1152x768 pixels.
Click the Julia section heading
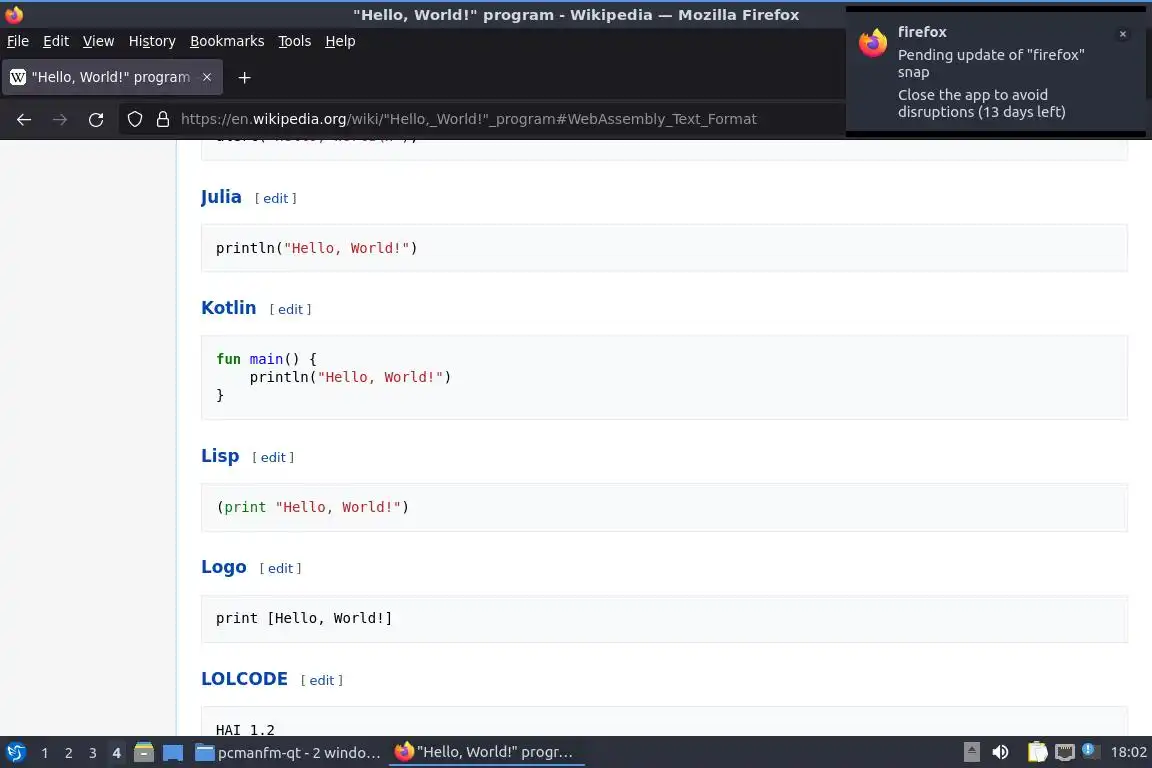[221, 197]
